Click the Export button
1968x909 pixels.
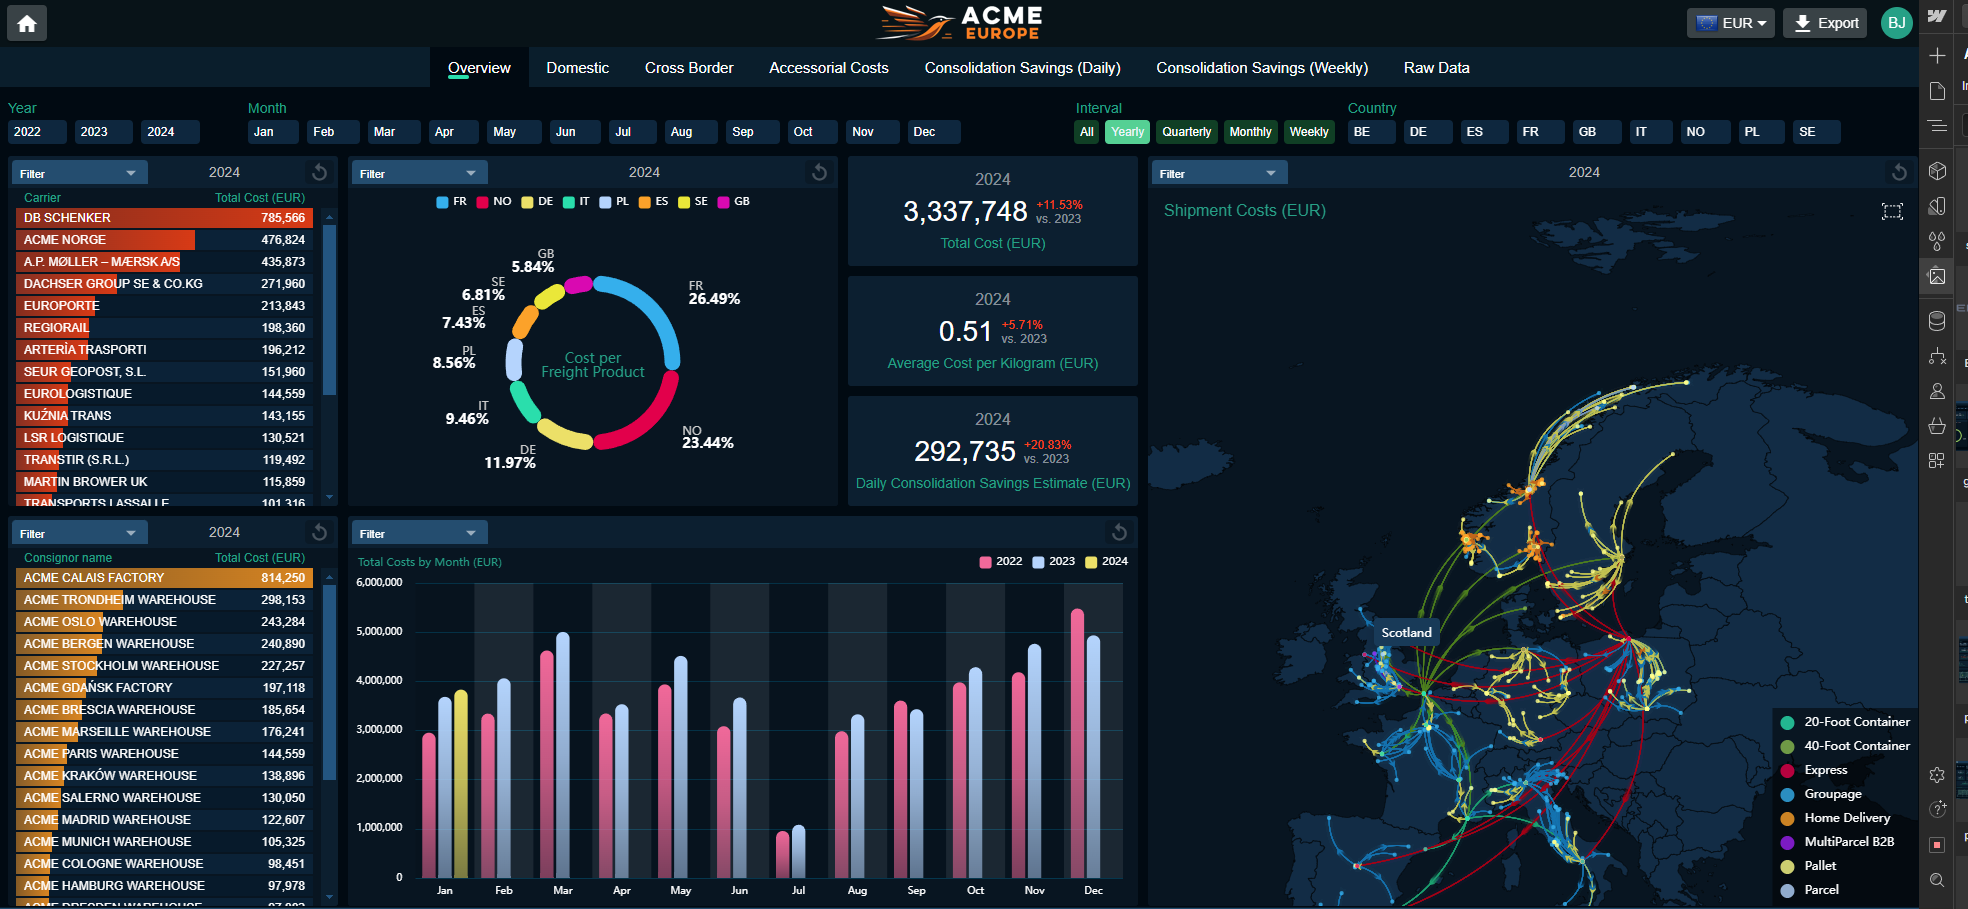(1824, 22)
